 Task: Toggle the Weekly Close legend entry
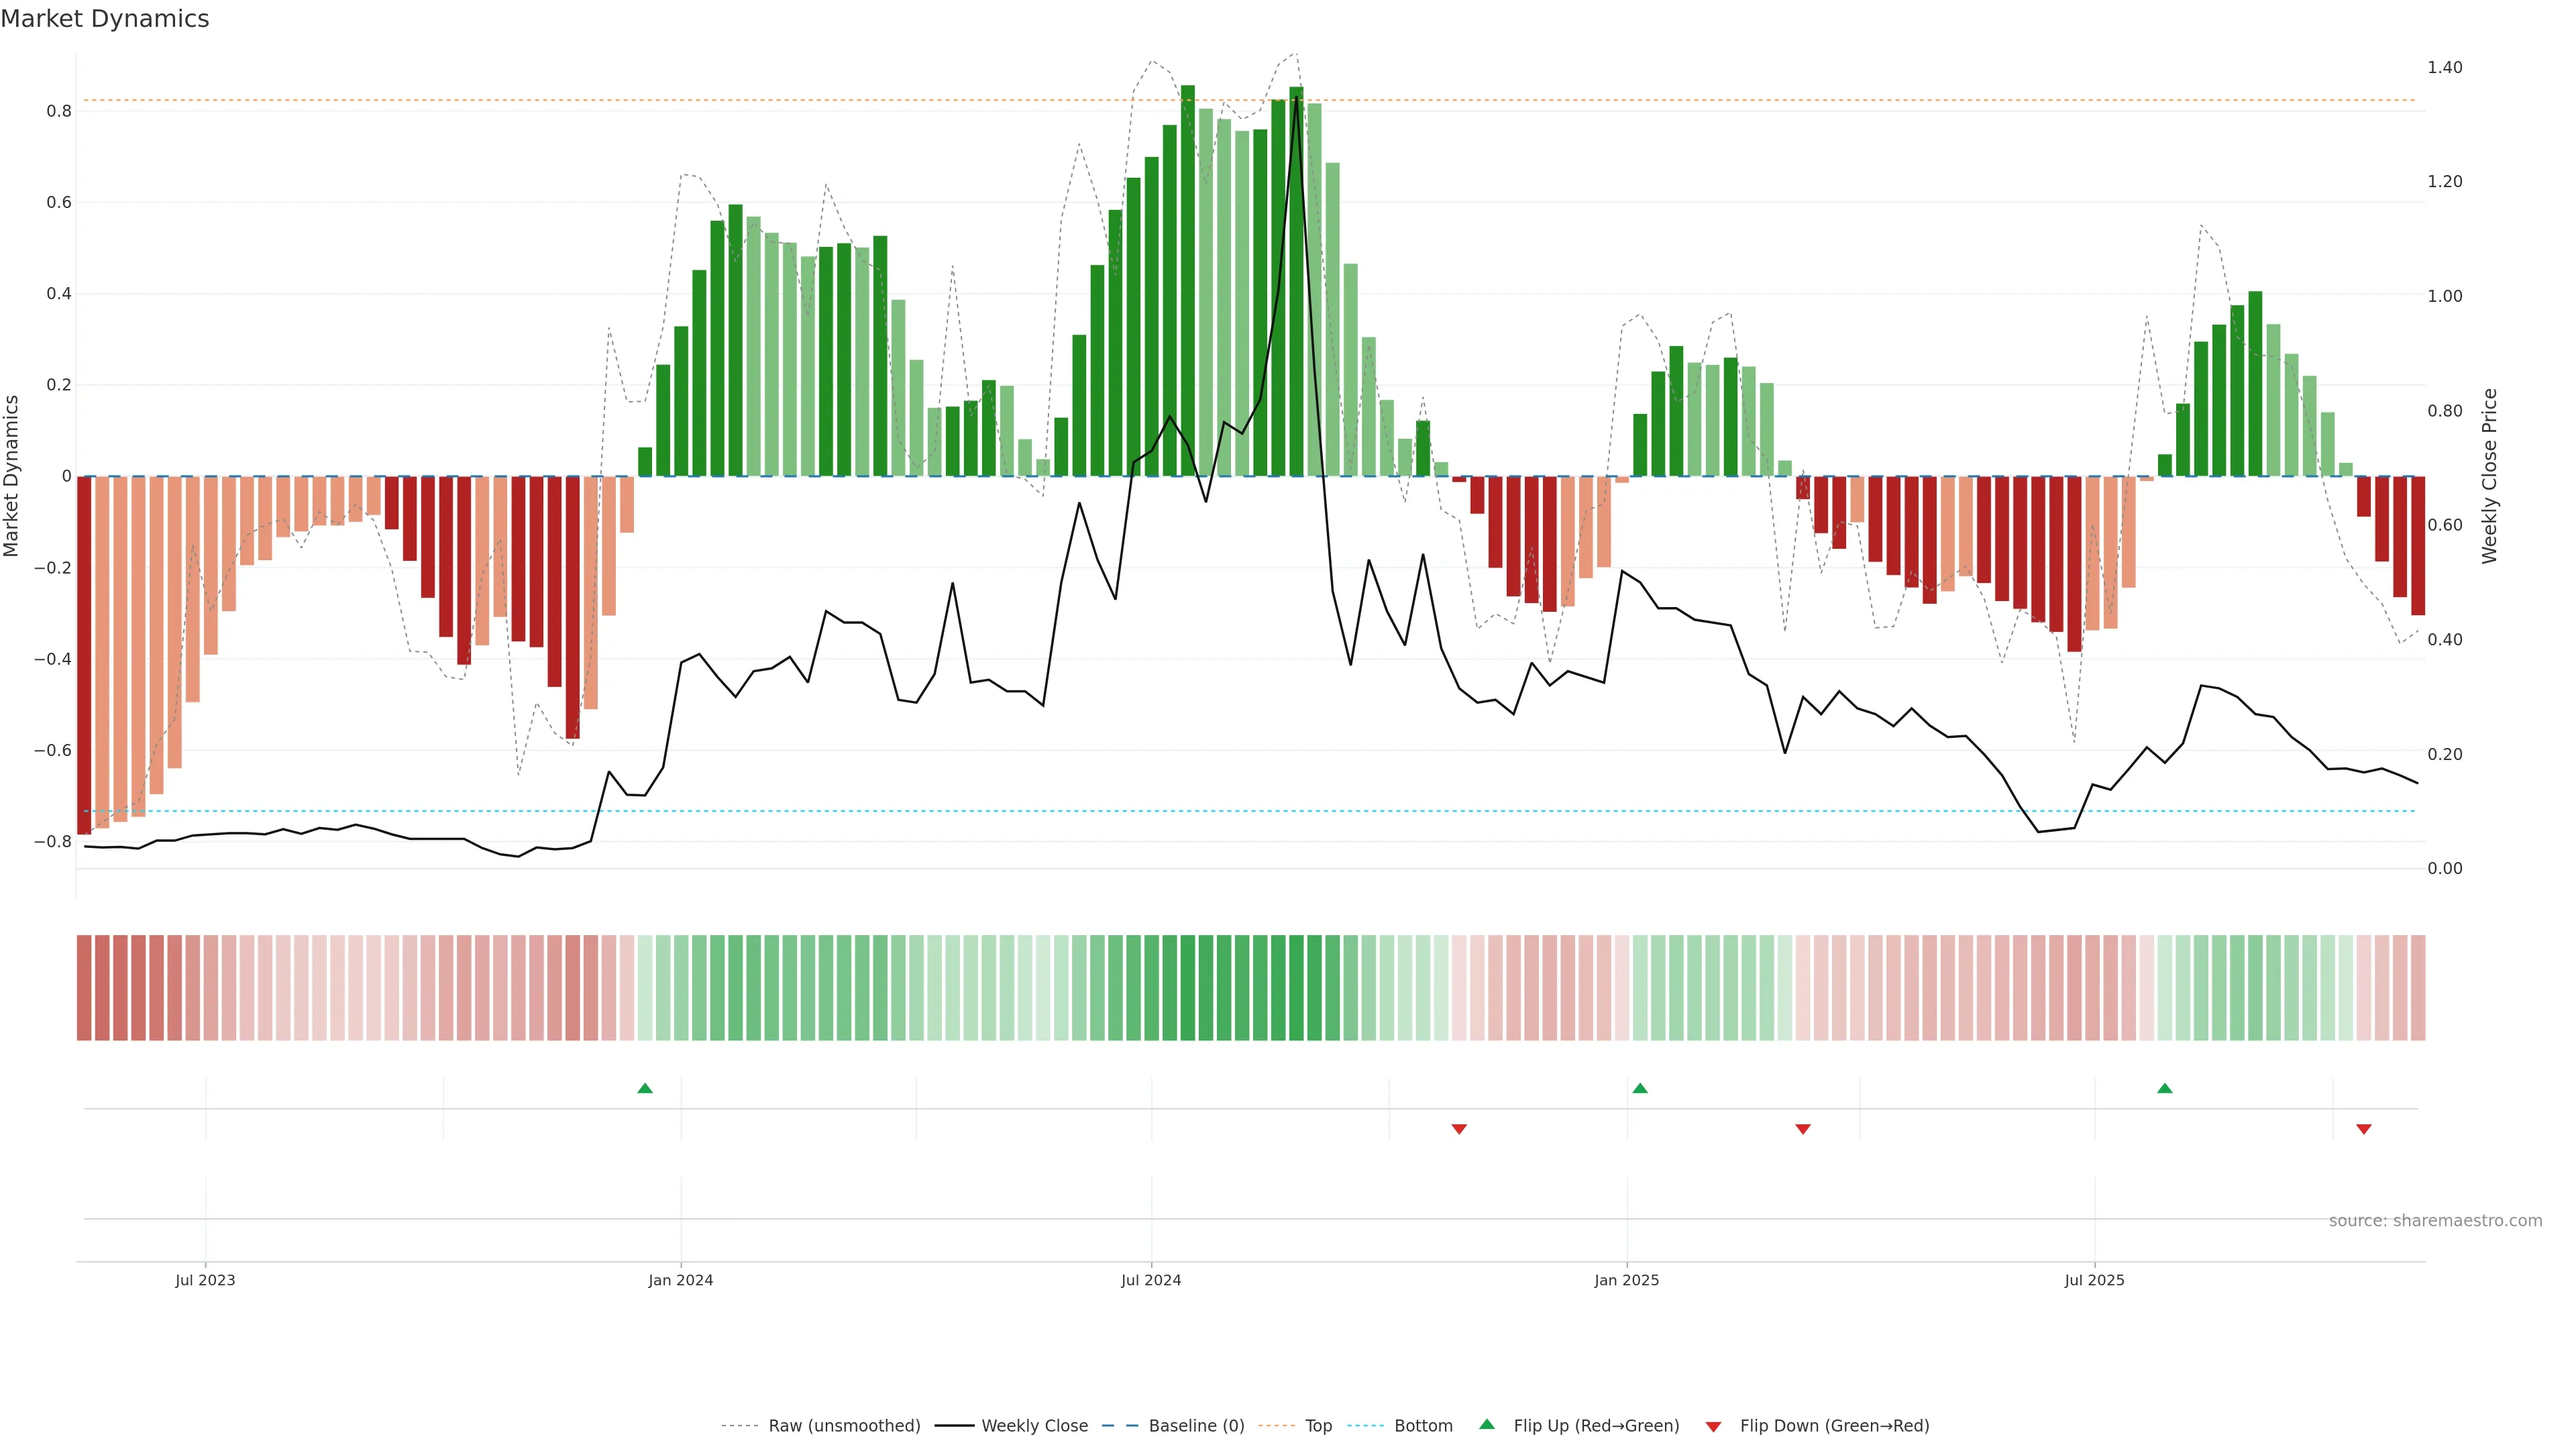tap(1034, 1426)
